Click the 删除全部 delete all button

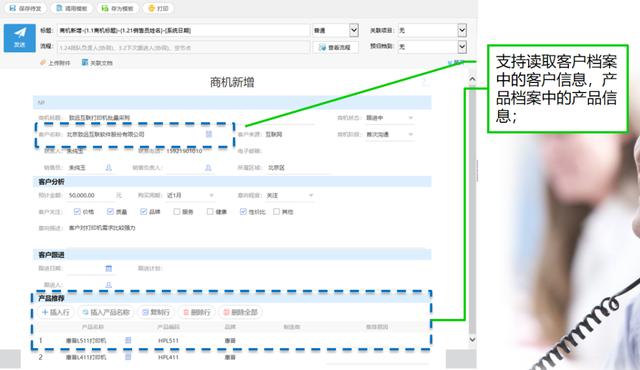240,312
